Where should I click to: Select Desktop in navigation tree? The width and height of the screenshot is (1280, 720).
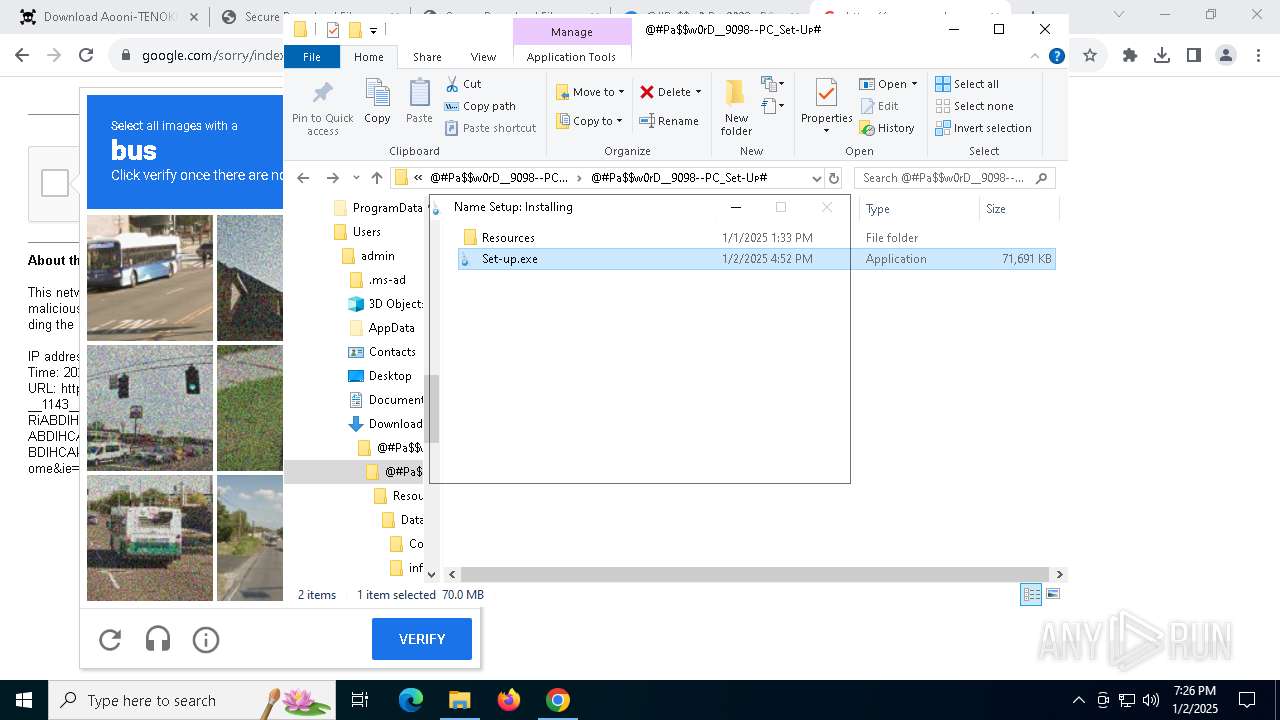click(379, 376)
